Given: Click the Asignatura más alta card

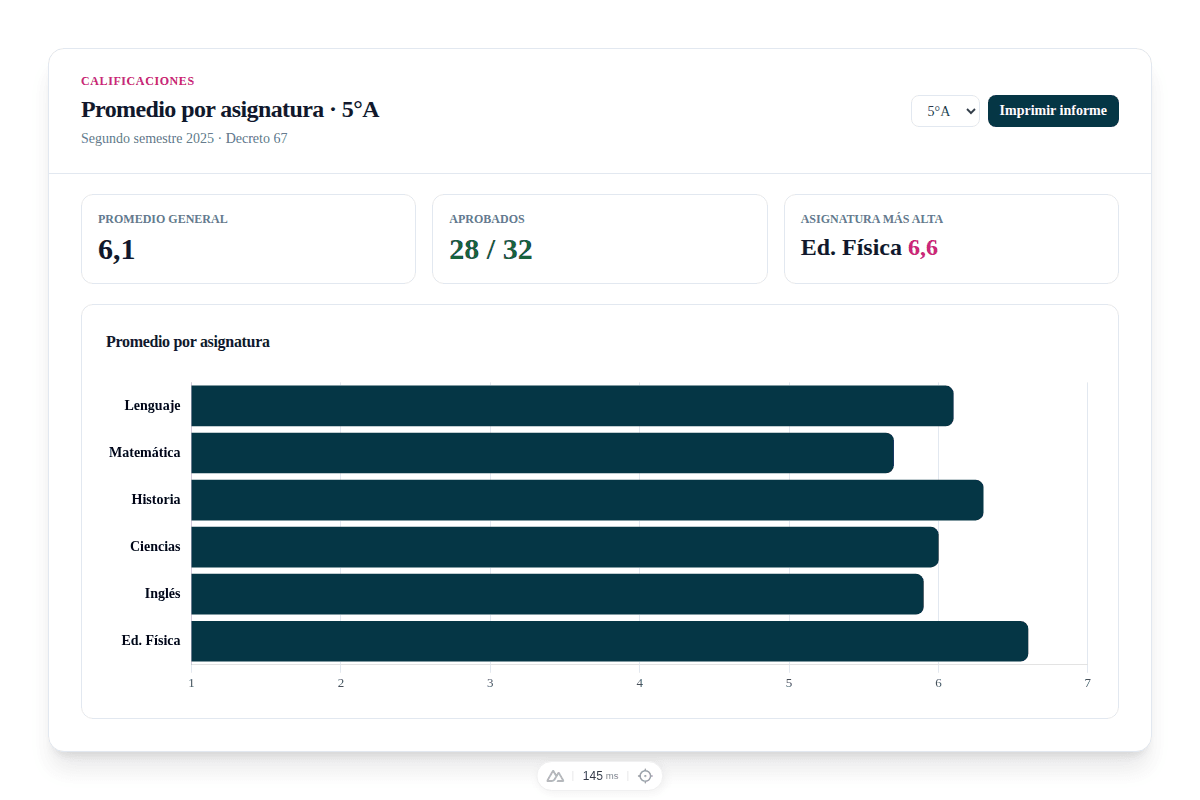Looking at the screenshot, I should 951,239.
